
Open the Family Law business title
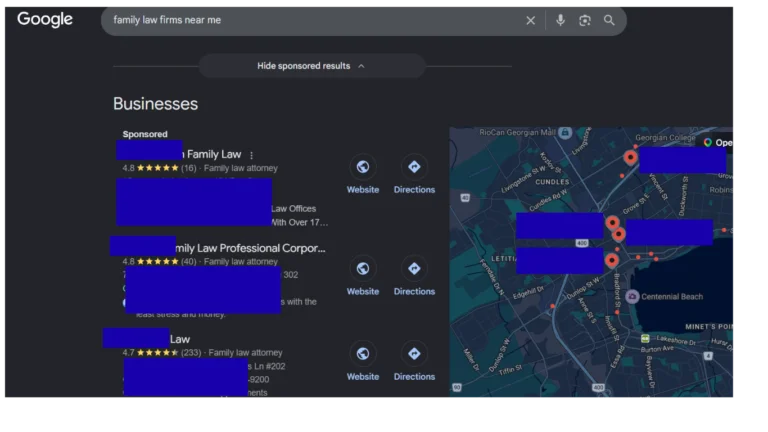214,154
